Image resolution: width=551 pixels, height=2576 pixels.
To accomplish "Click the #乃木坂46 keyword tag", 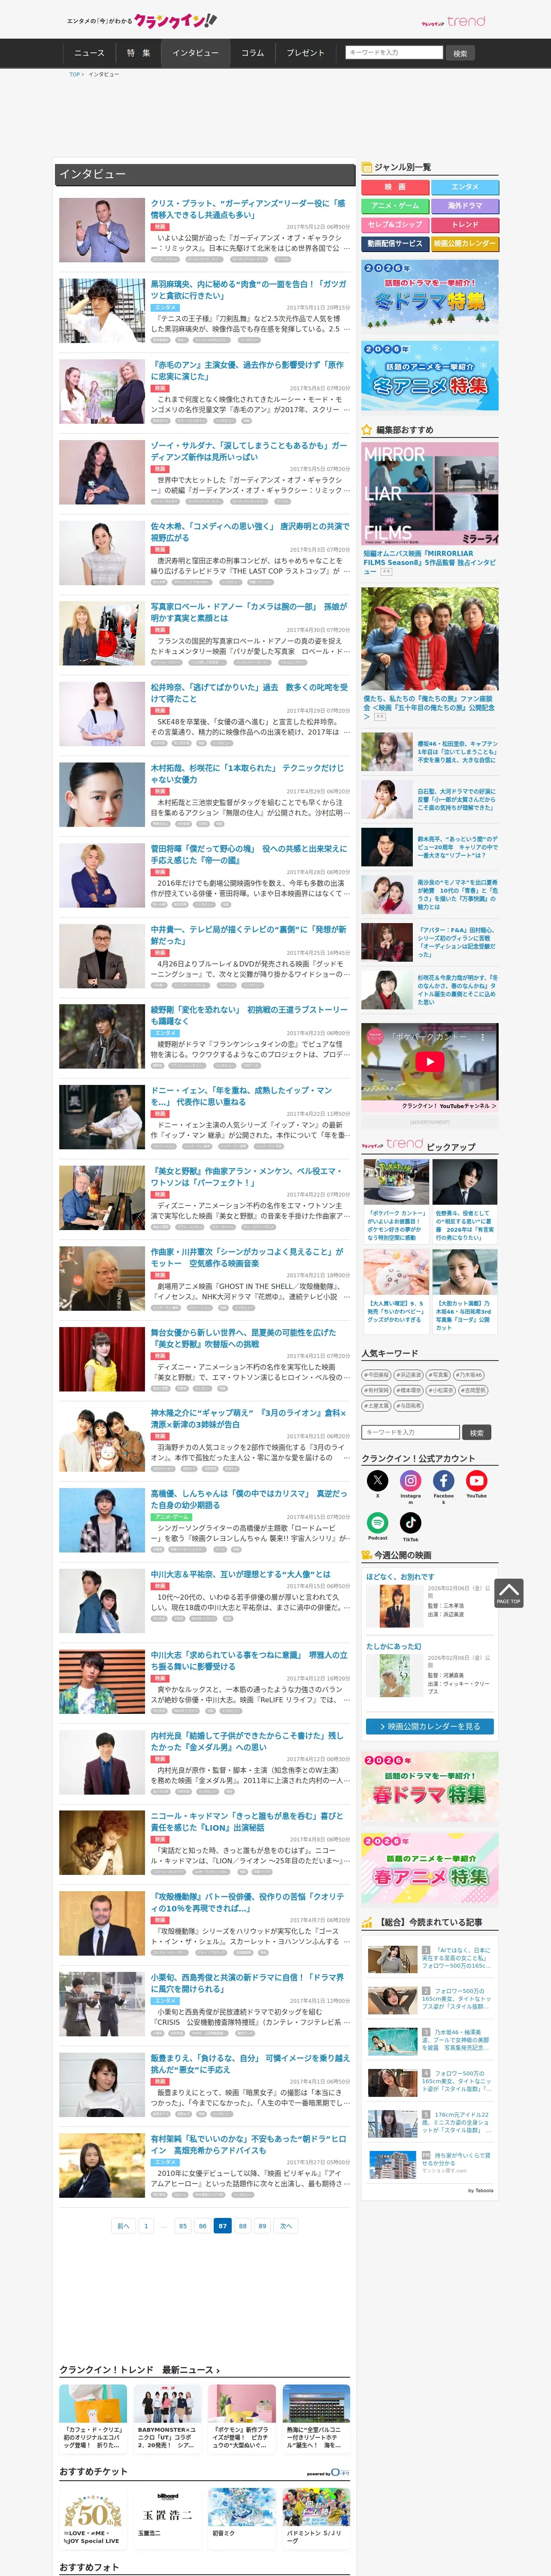I will [469, 1375].
